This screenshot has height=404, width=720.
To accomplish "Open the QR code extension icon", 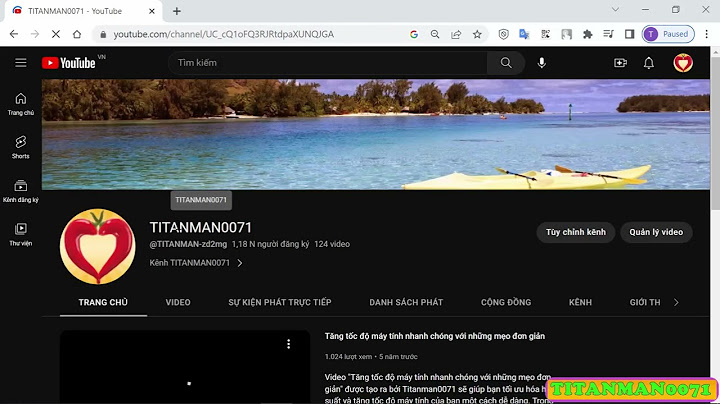I will click(546, 34).
